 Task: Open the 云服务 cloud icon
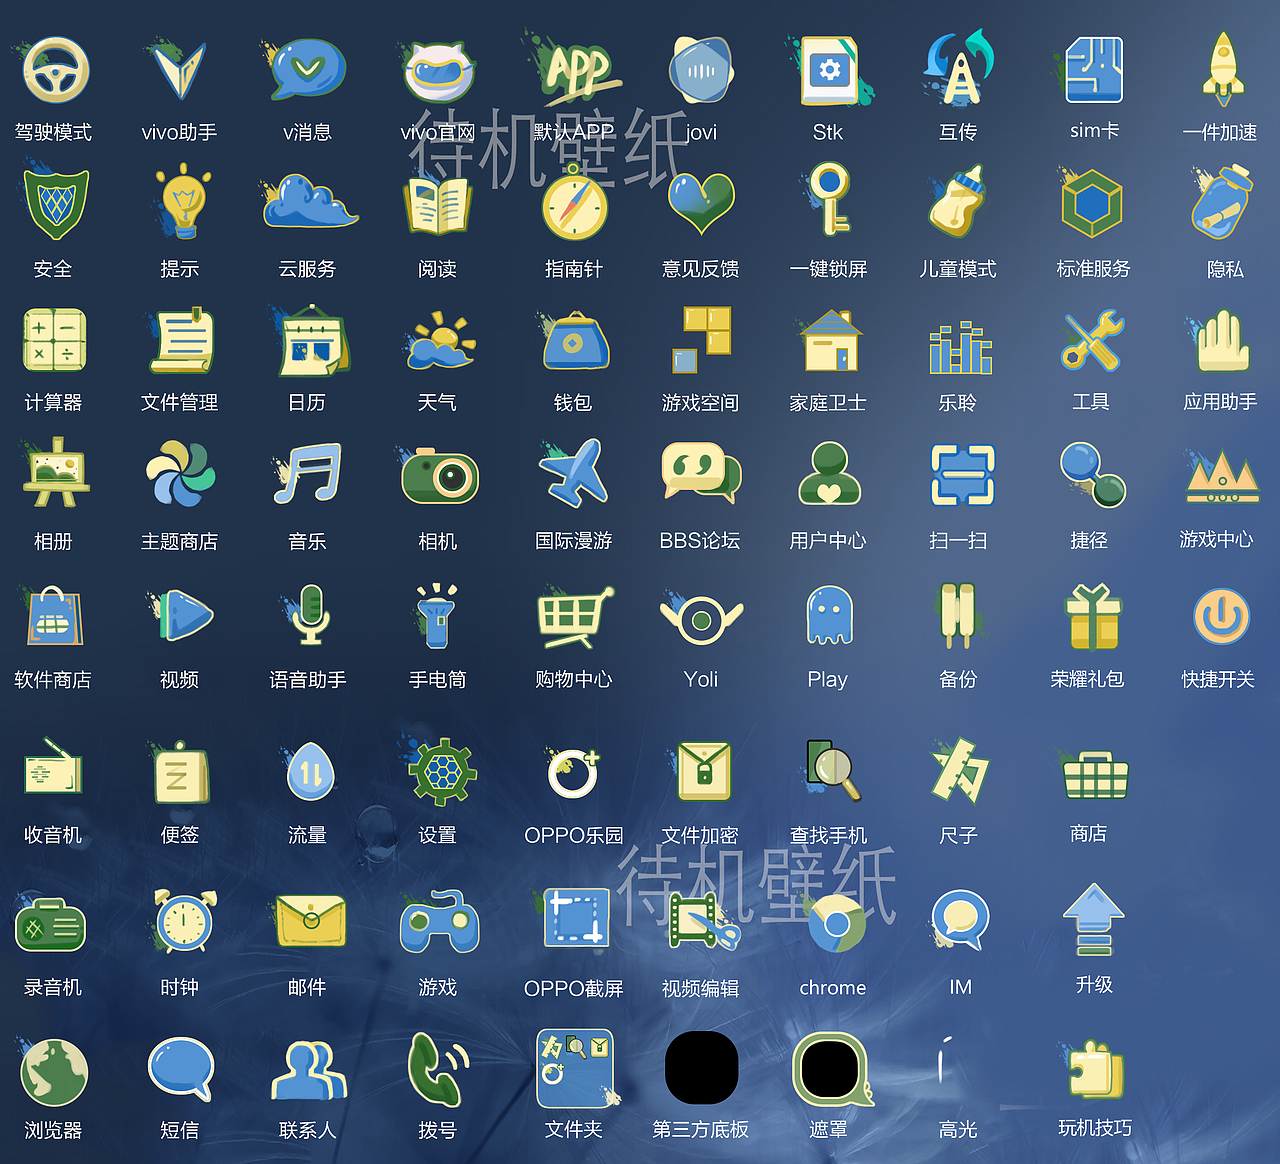[x=310, y=201]
